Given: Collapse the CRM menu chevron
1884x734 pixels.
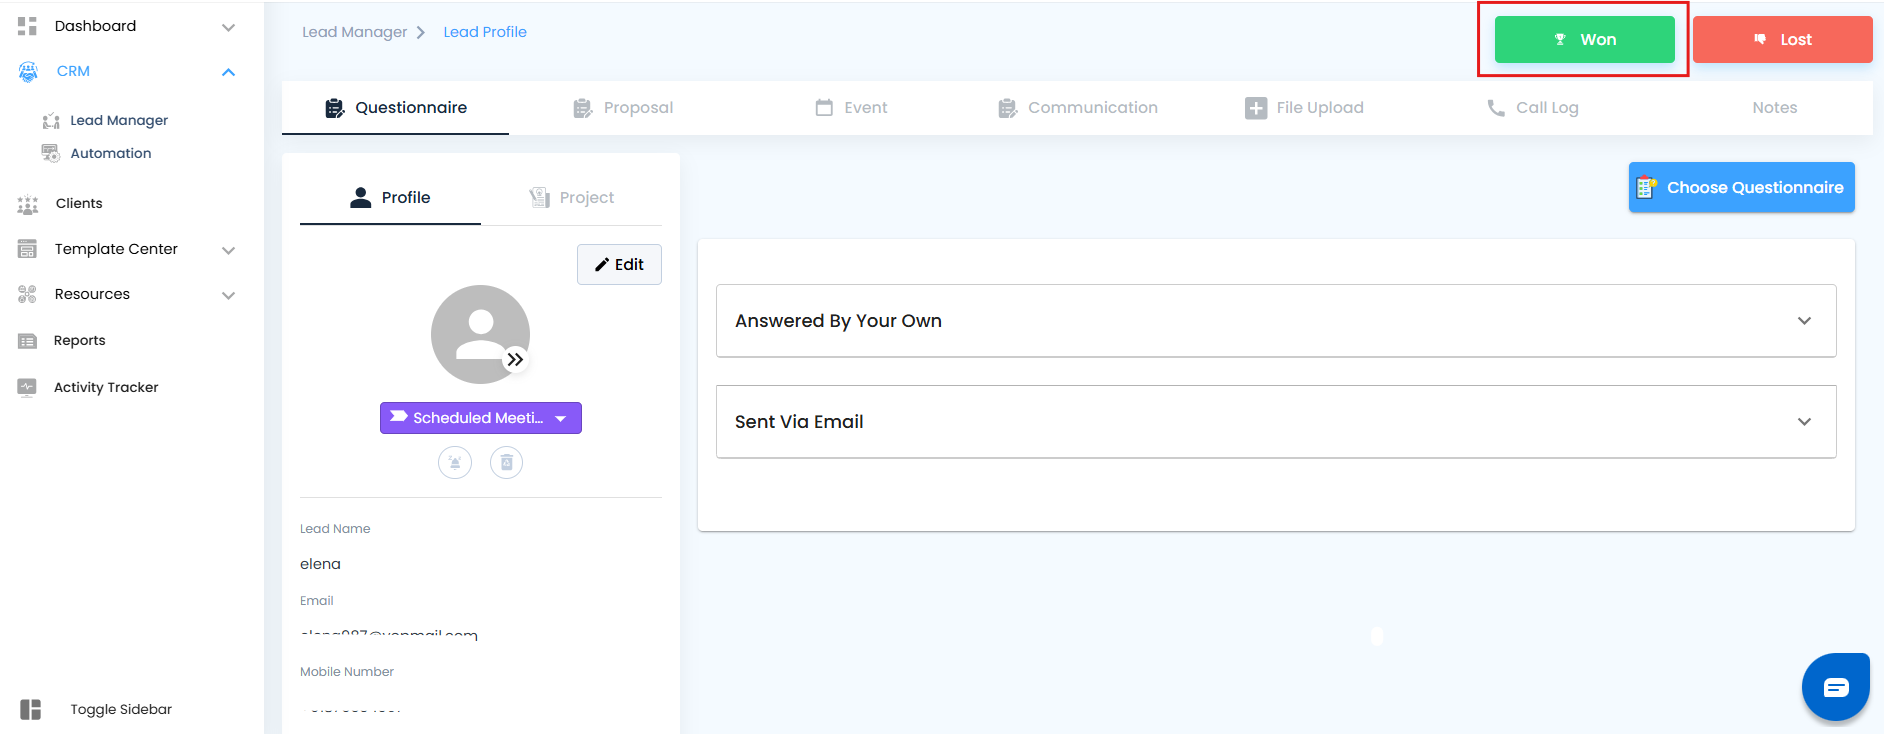Looking at the screenshot, I should click(x=228, y=72).
